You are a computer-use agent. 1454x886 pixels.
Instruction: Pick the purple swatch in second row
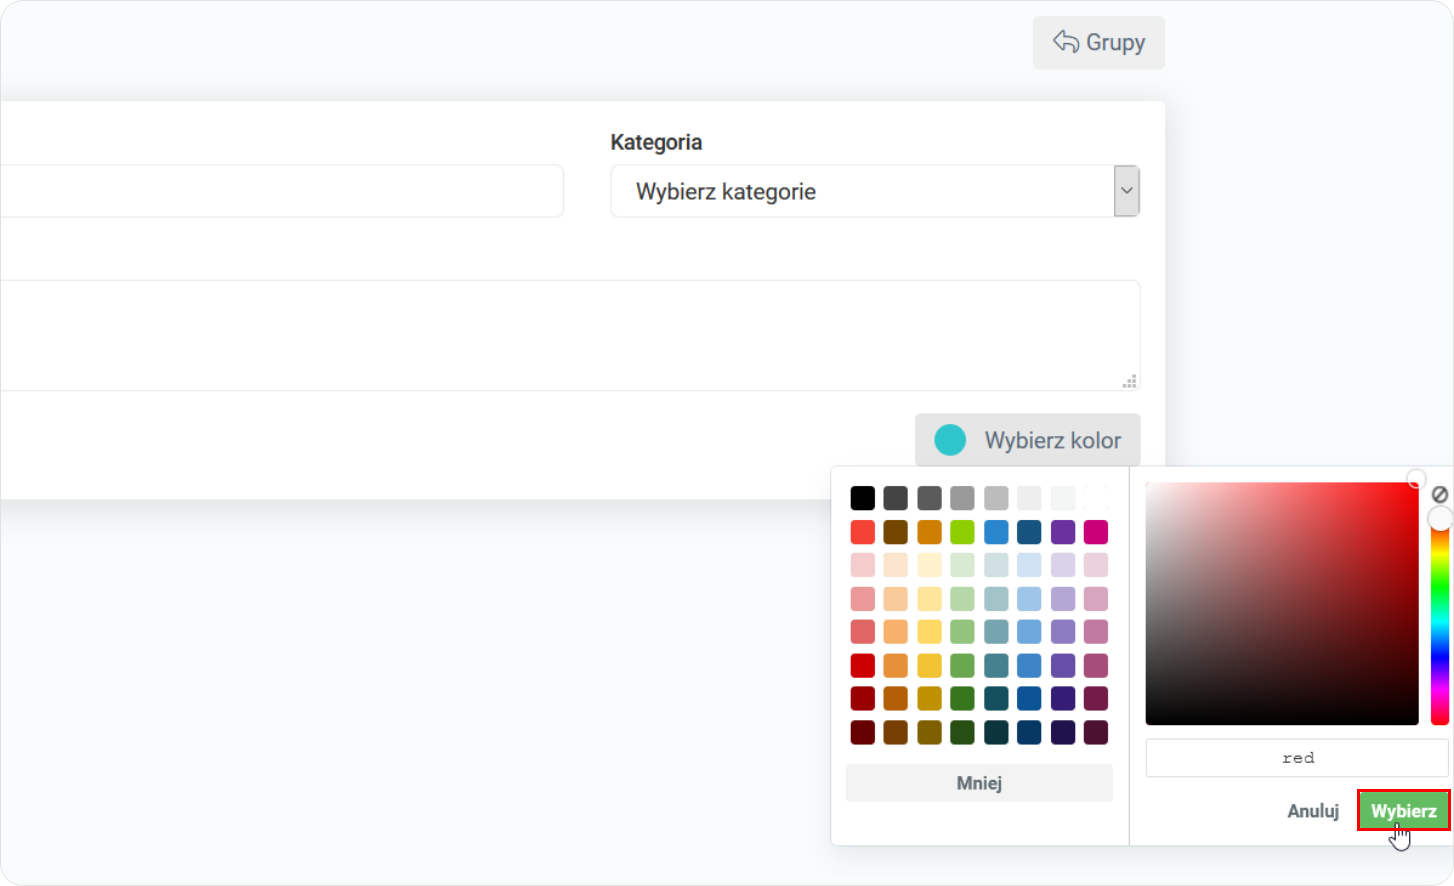1063,532
